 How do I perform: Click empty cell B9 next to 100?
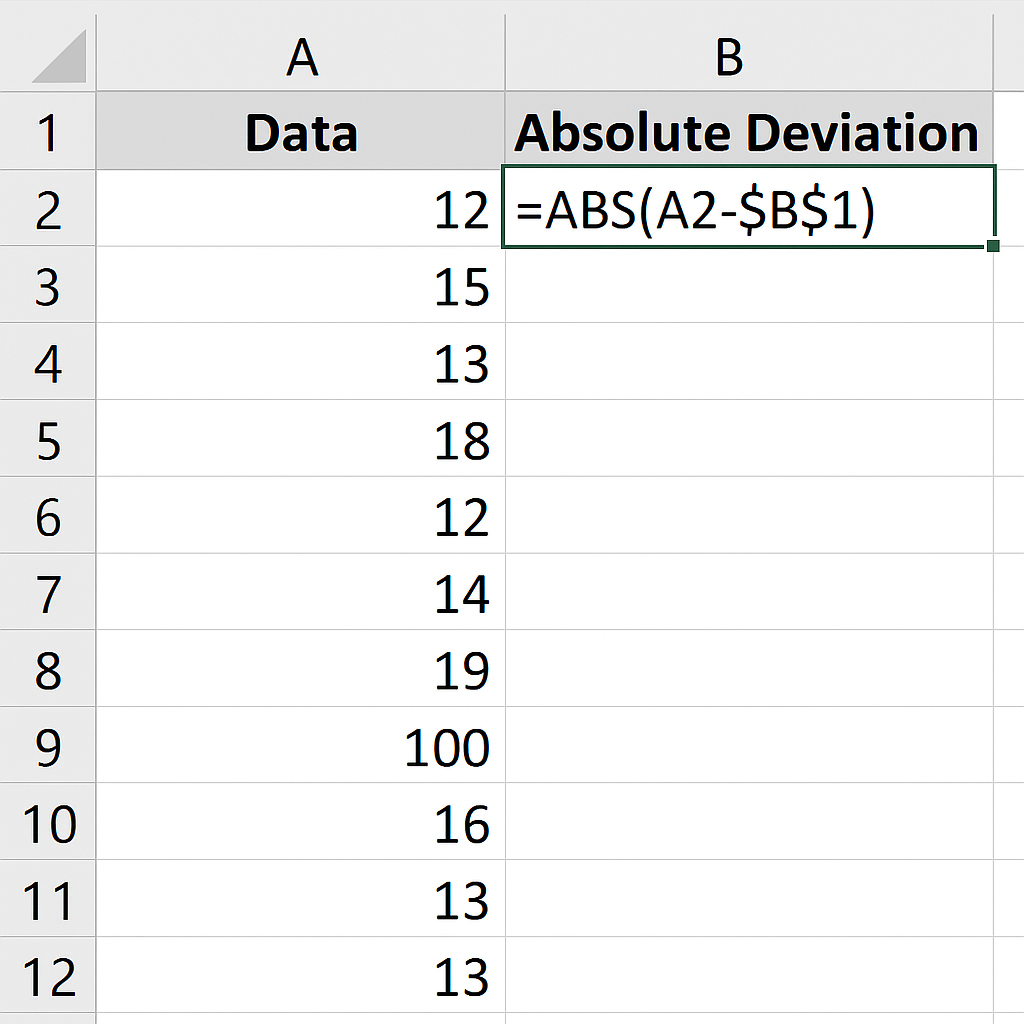pyautogui.click(x=748, y=746)
